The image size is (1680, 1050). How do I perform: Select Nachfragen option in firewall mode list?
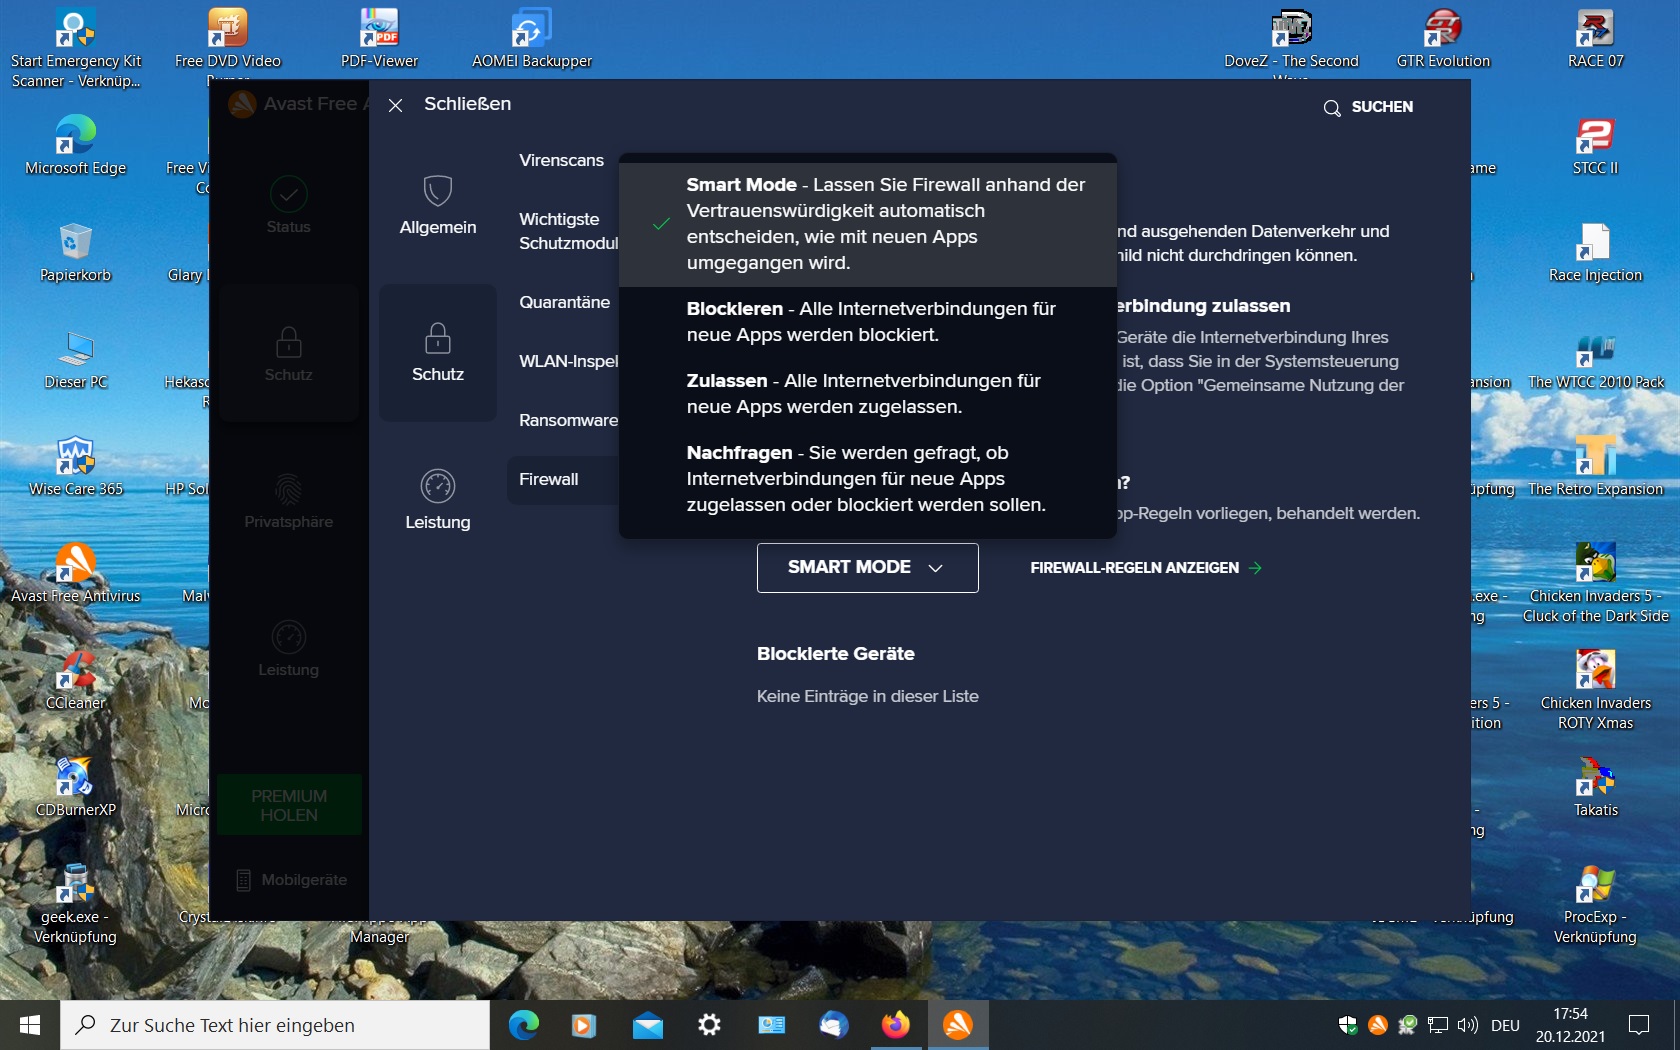click(x=867, y=479)
